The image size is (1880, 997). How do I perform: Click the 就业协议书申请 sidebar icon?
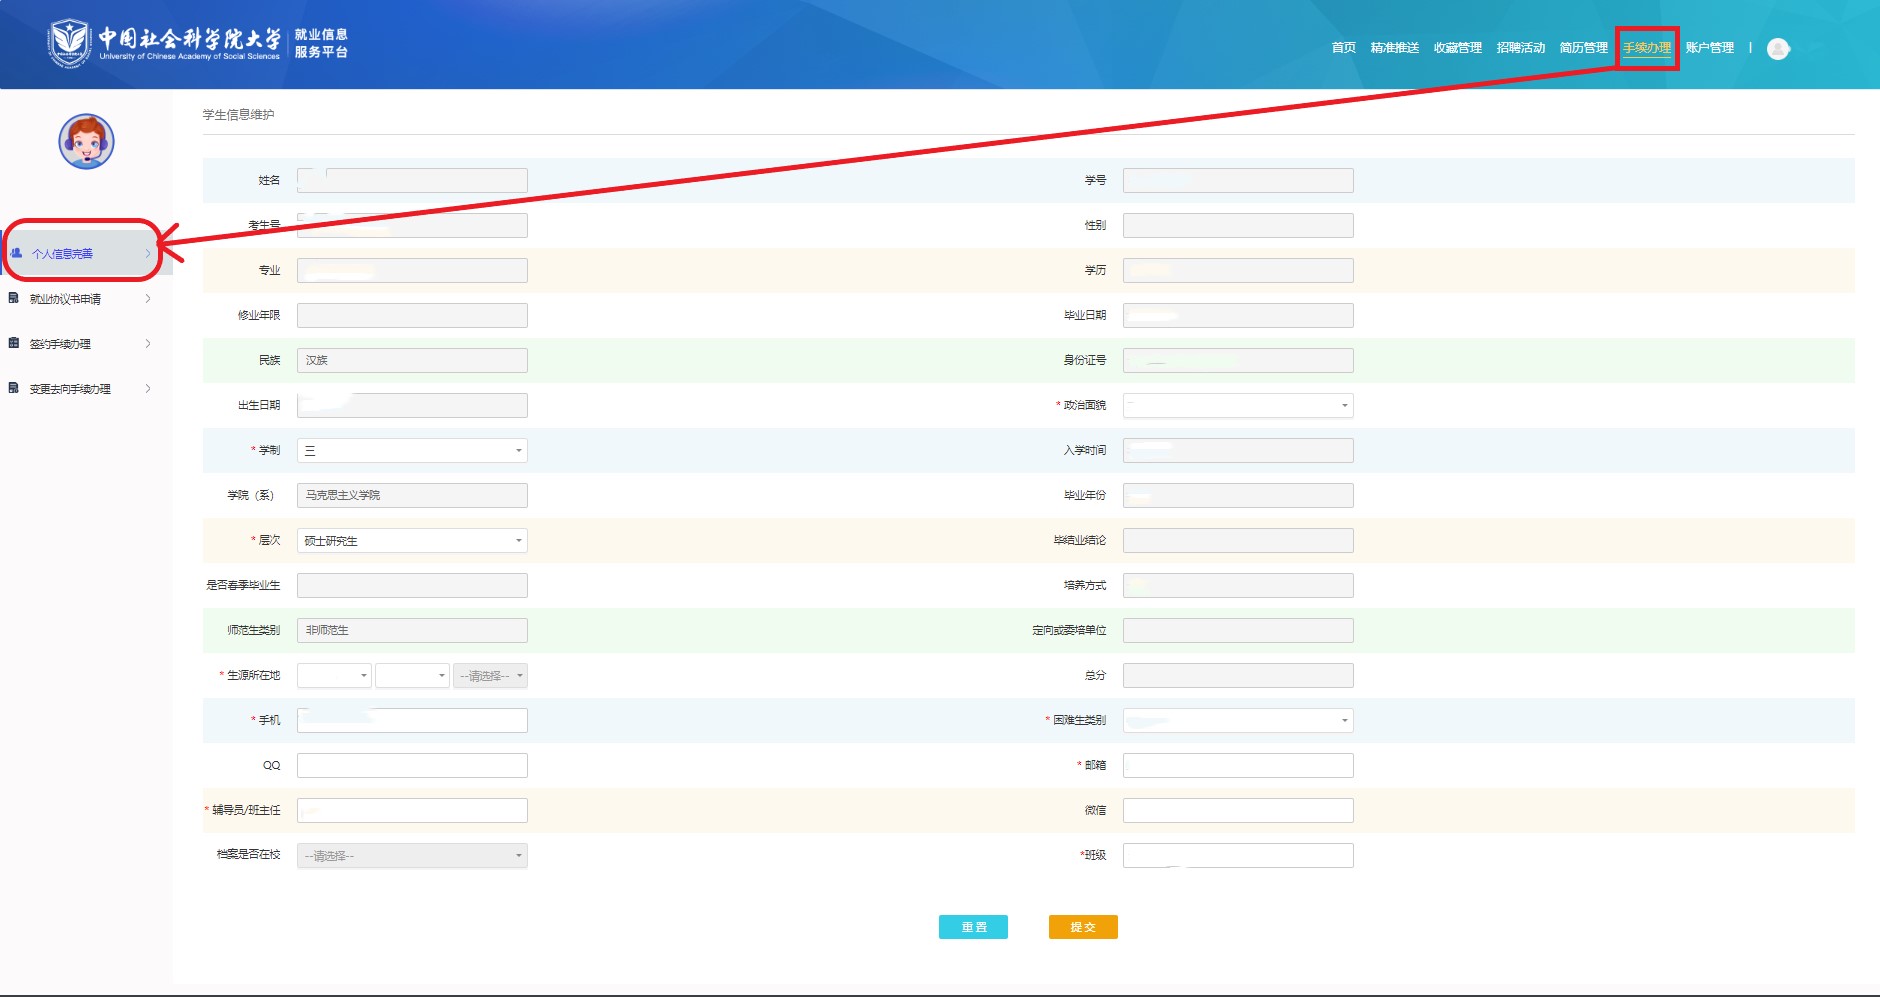coord(14,298)
